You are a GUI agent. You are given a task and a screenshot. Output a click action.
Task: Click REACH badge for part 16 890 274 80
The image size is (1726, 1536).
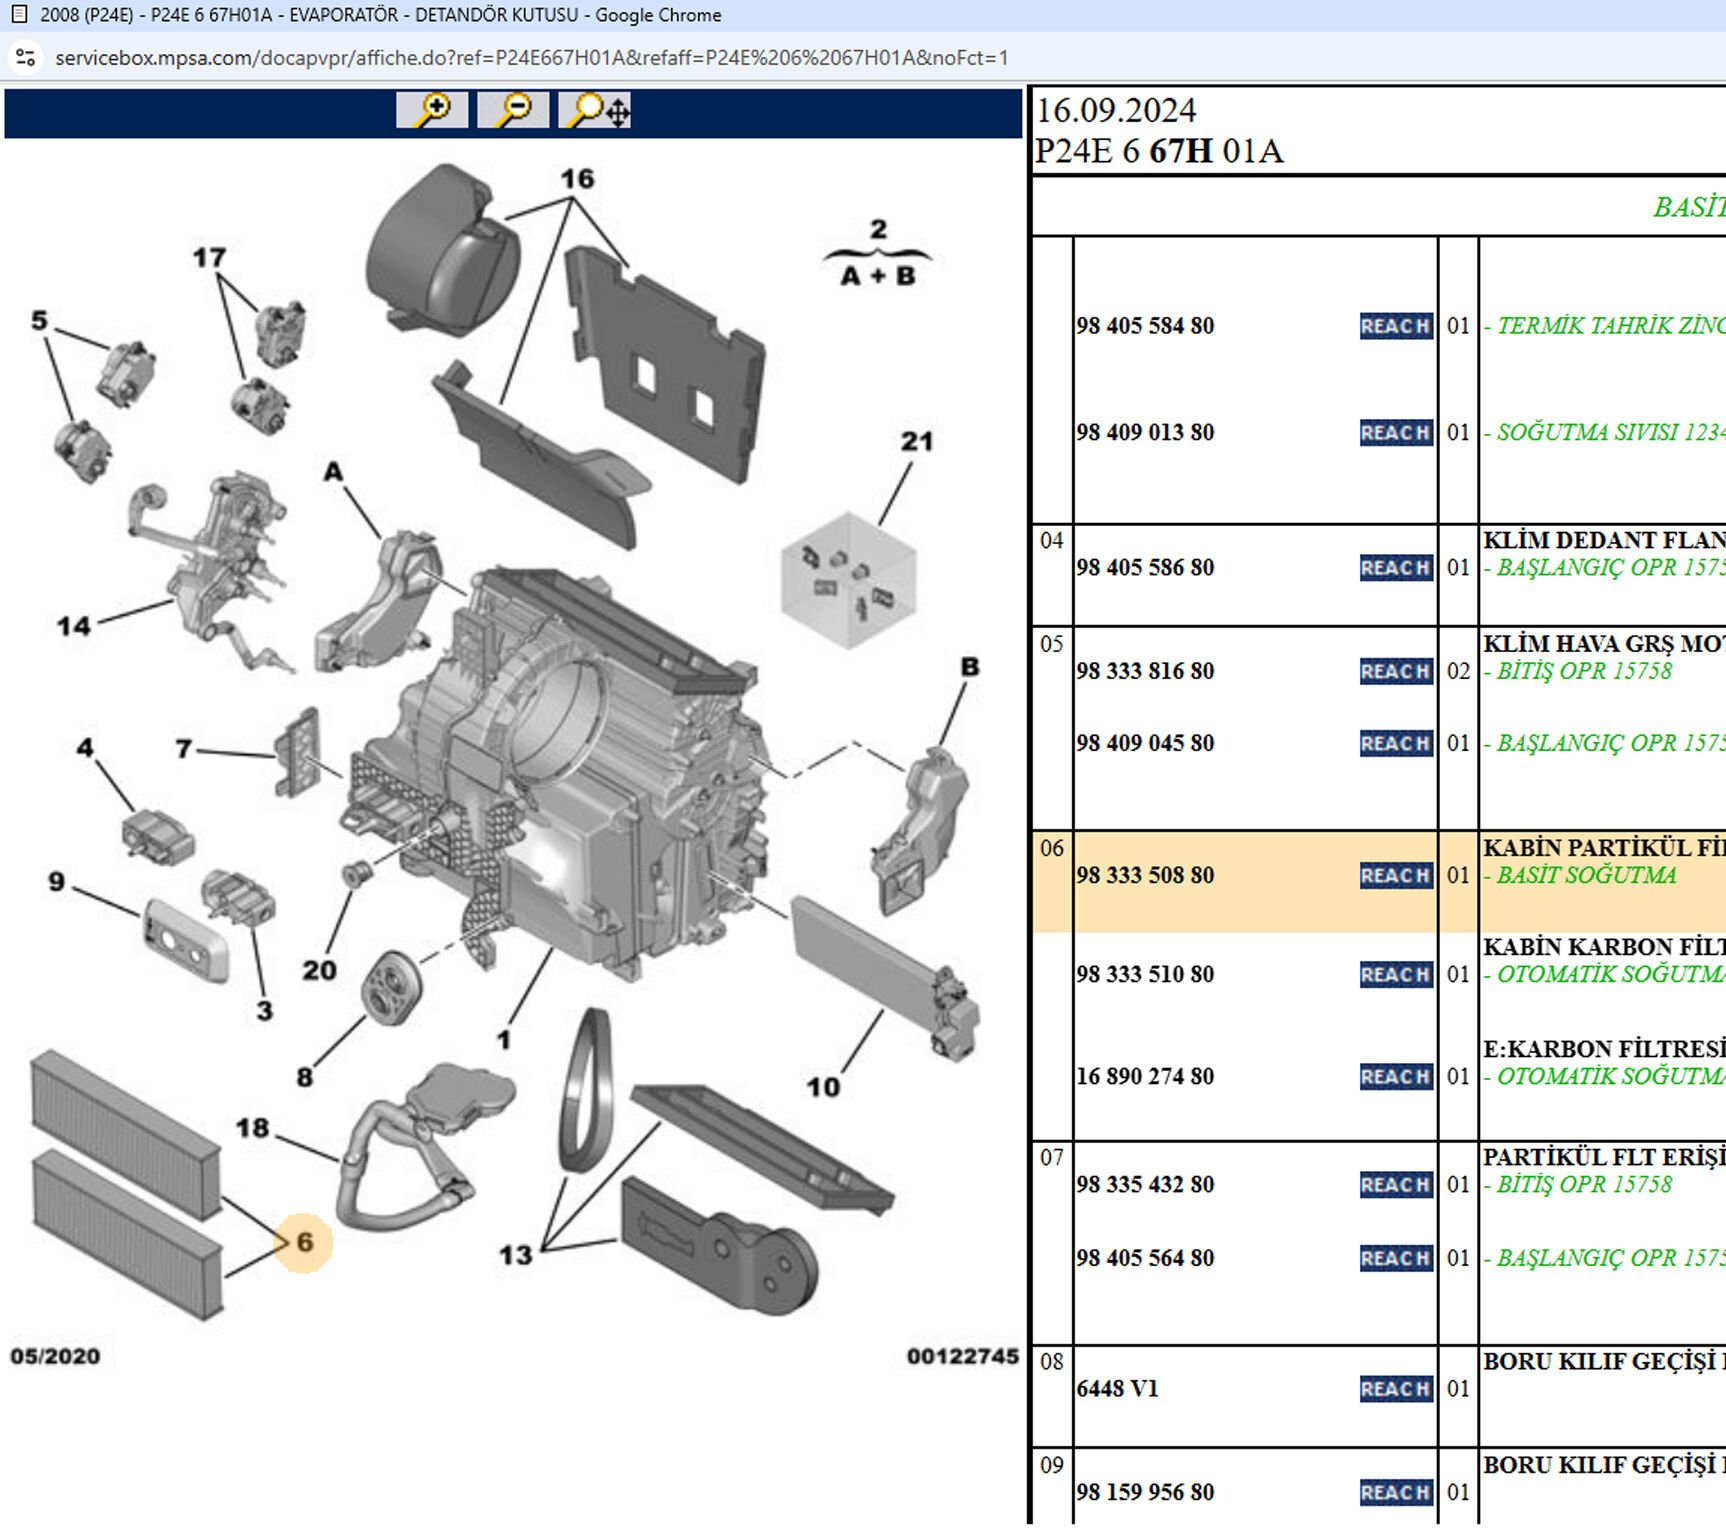tap(1395, 1077)
